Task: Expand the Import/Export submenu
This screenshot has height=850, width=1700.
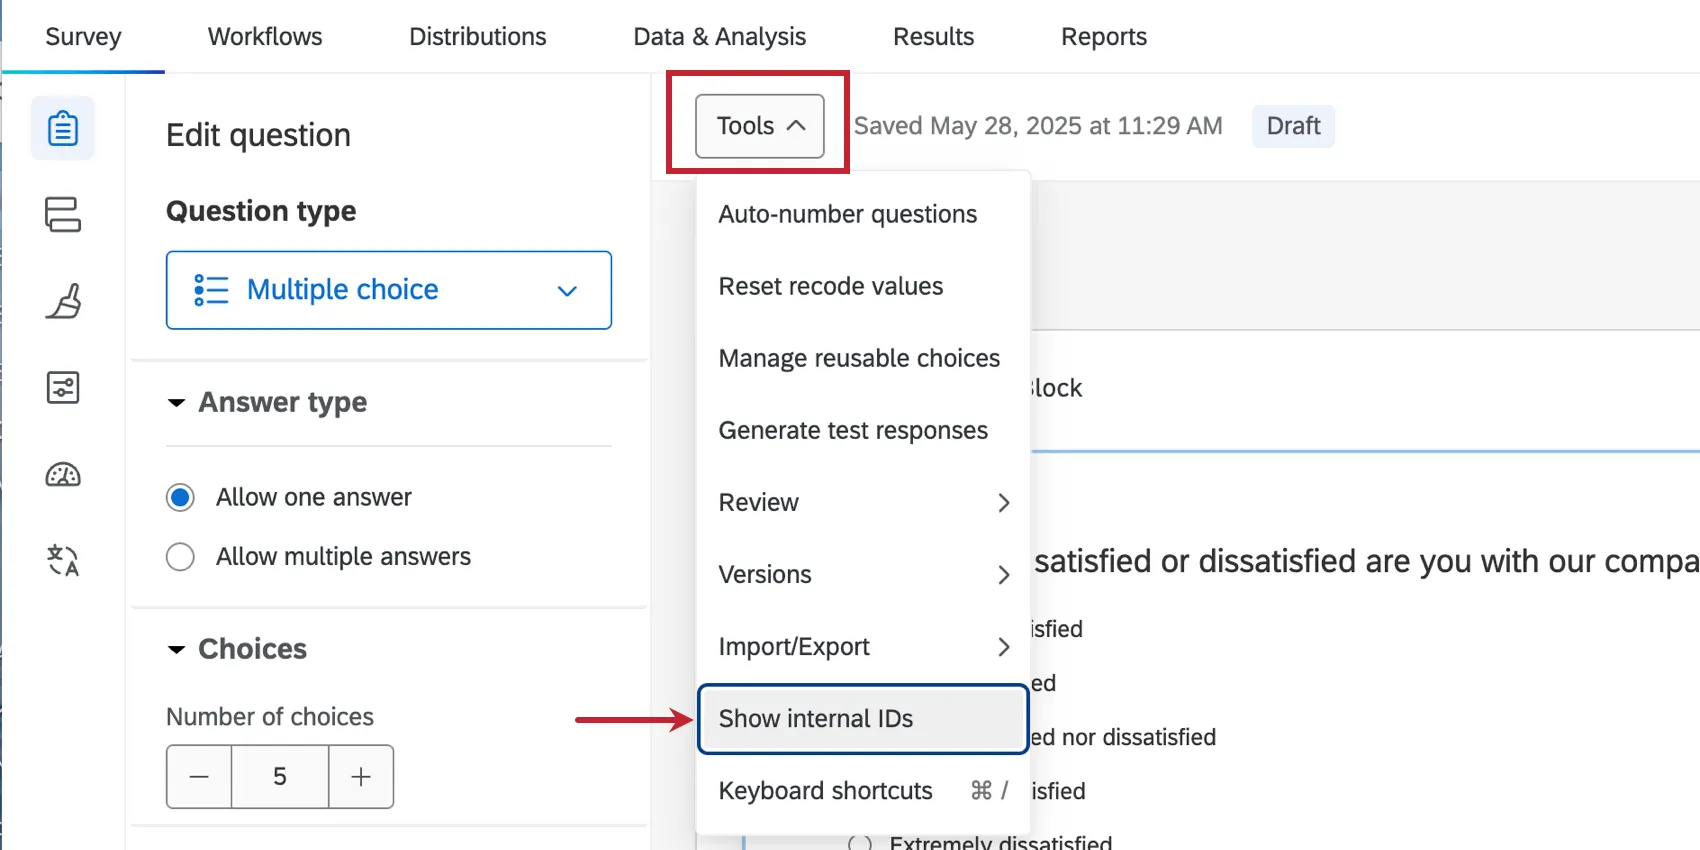Action: coord(862,647)
